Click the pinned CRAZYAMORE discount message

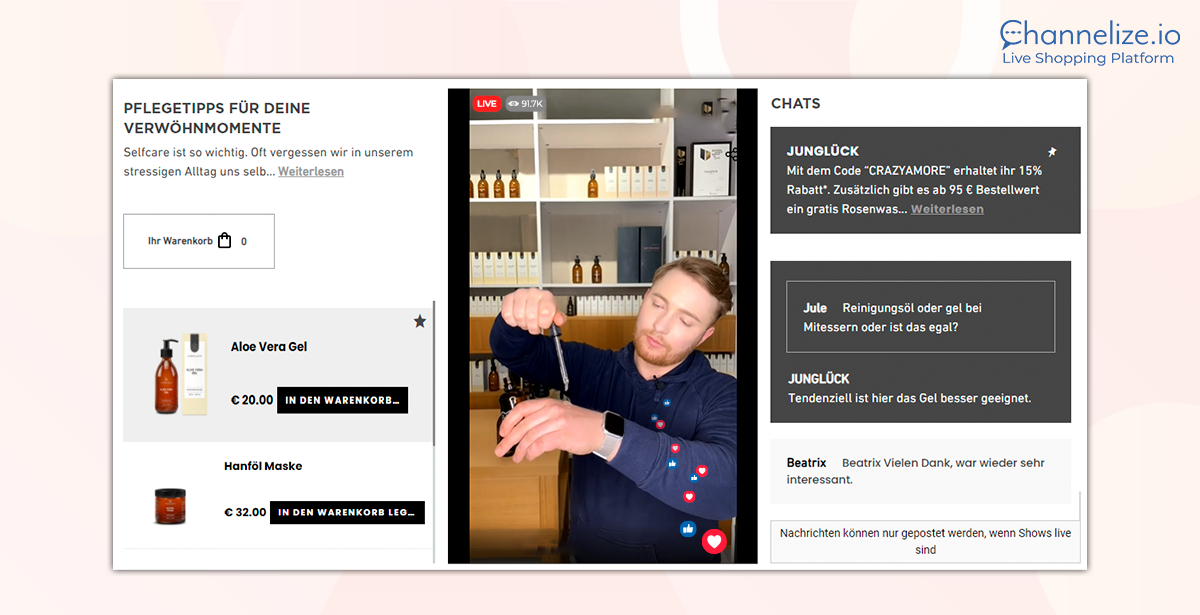tap(925, 180)
